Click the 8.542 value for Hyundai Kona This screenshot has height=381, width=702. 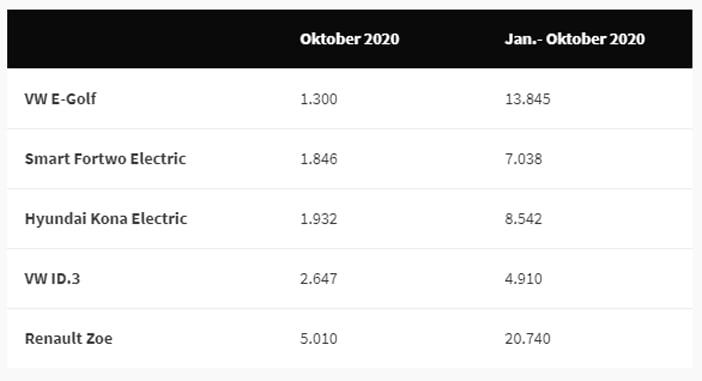pyautogui.click(x=523, y=218)
